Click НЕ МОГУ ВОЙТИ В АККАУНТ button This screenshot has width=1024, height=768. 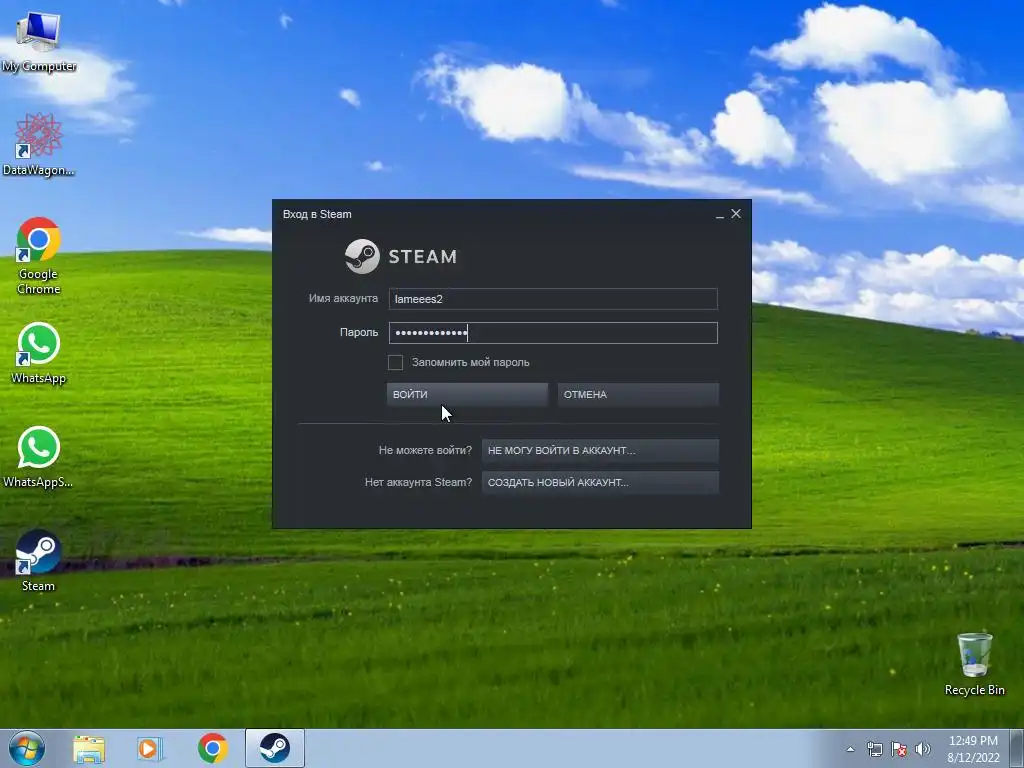click(x=600, y=451)
